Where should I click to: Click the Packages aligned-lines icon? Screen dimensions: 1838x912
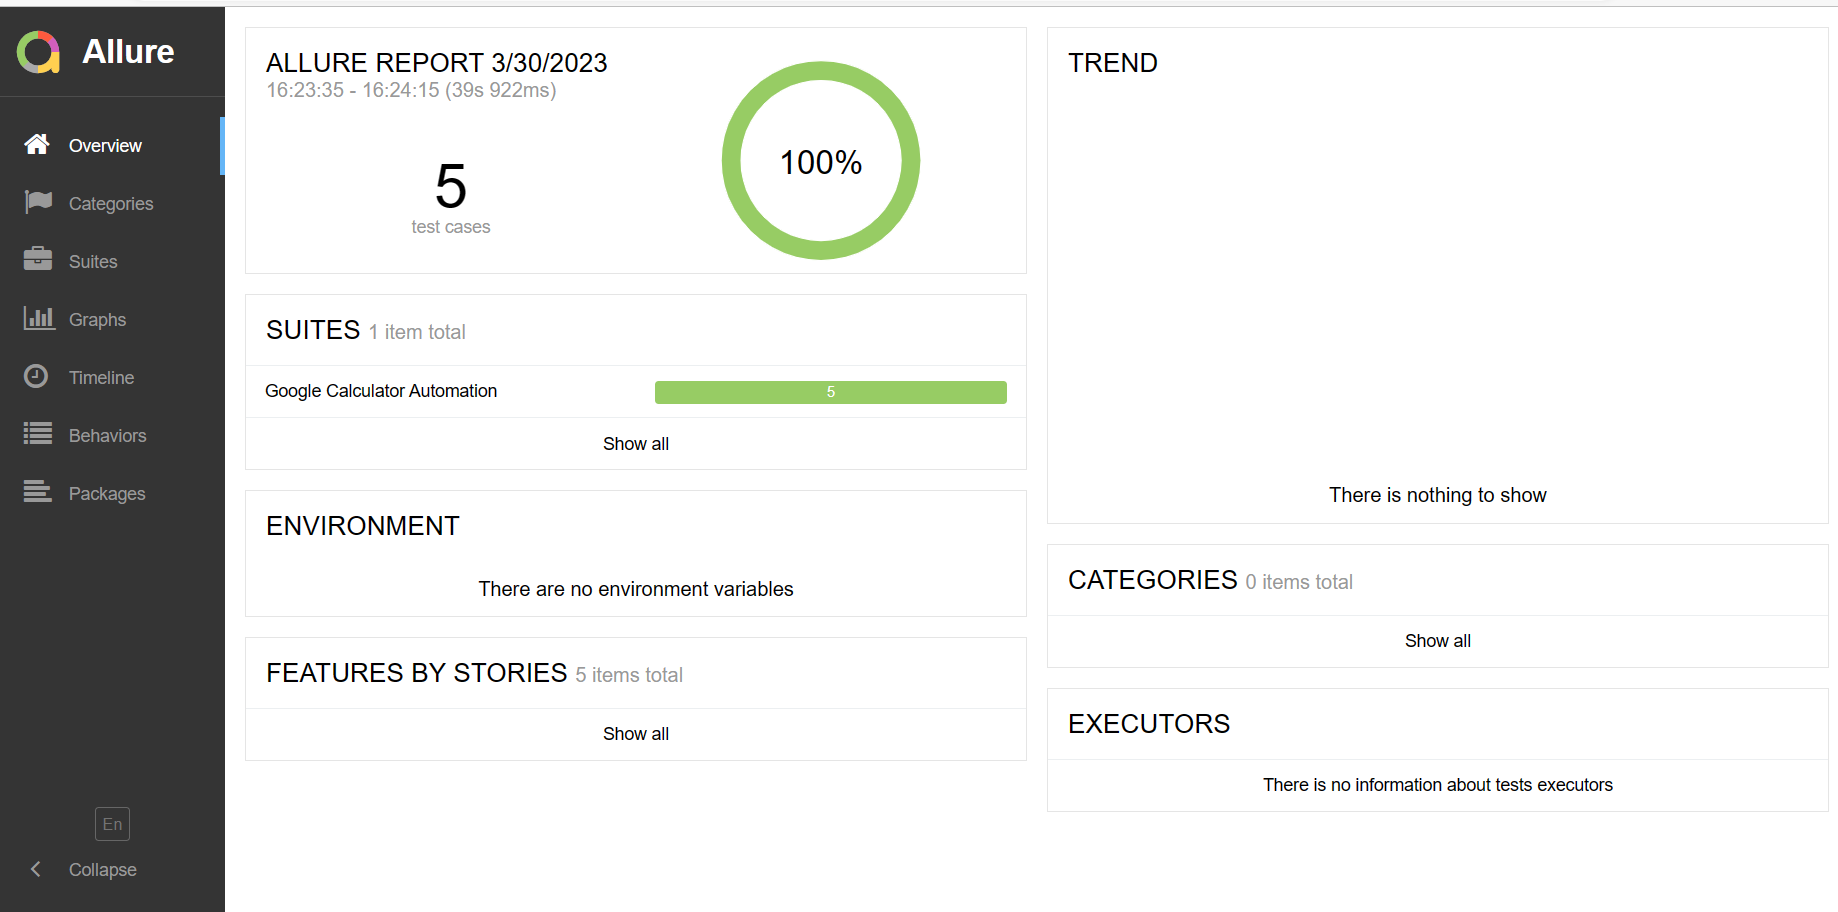pos(38,491)
